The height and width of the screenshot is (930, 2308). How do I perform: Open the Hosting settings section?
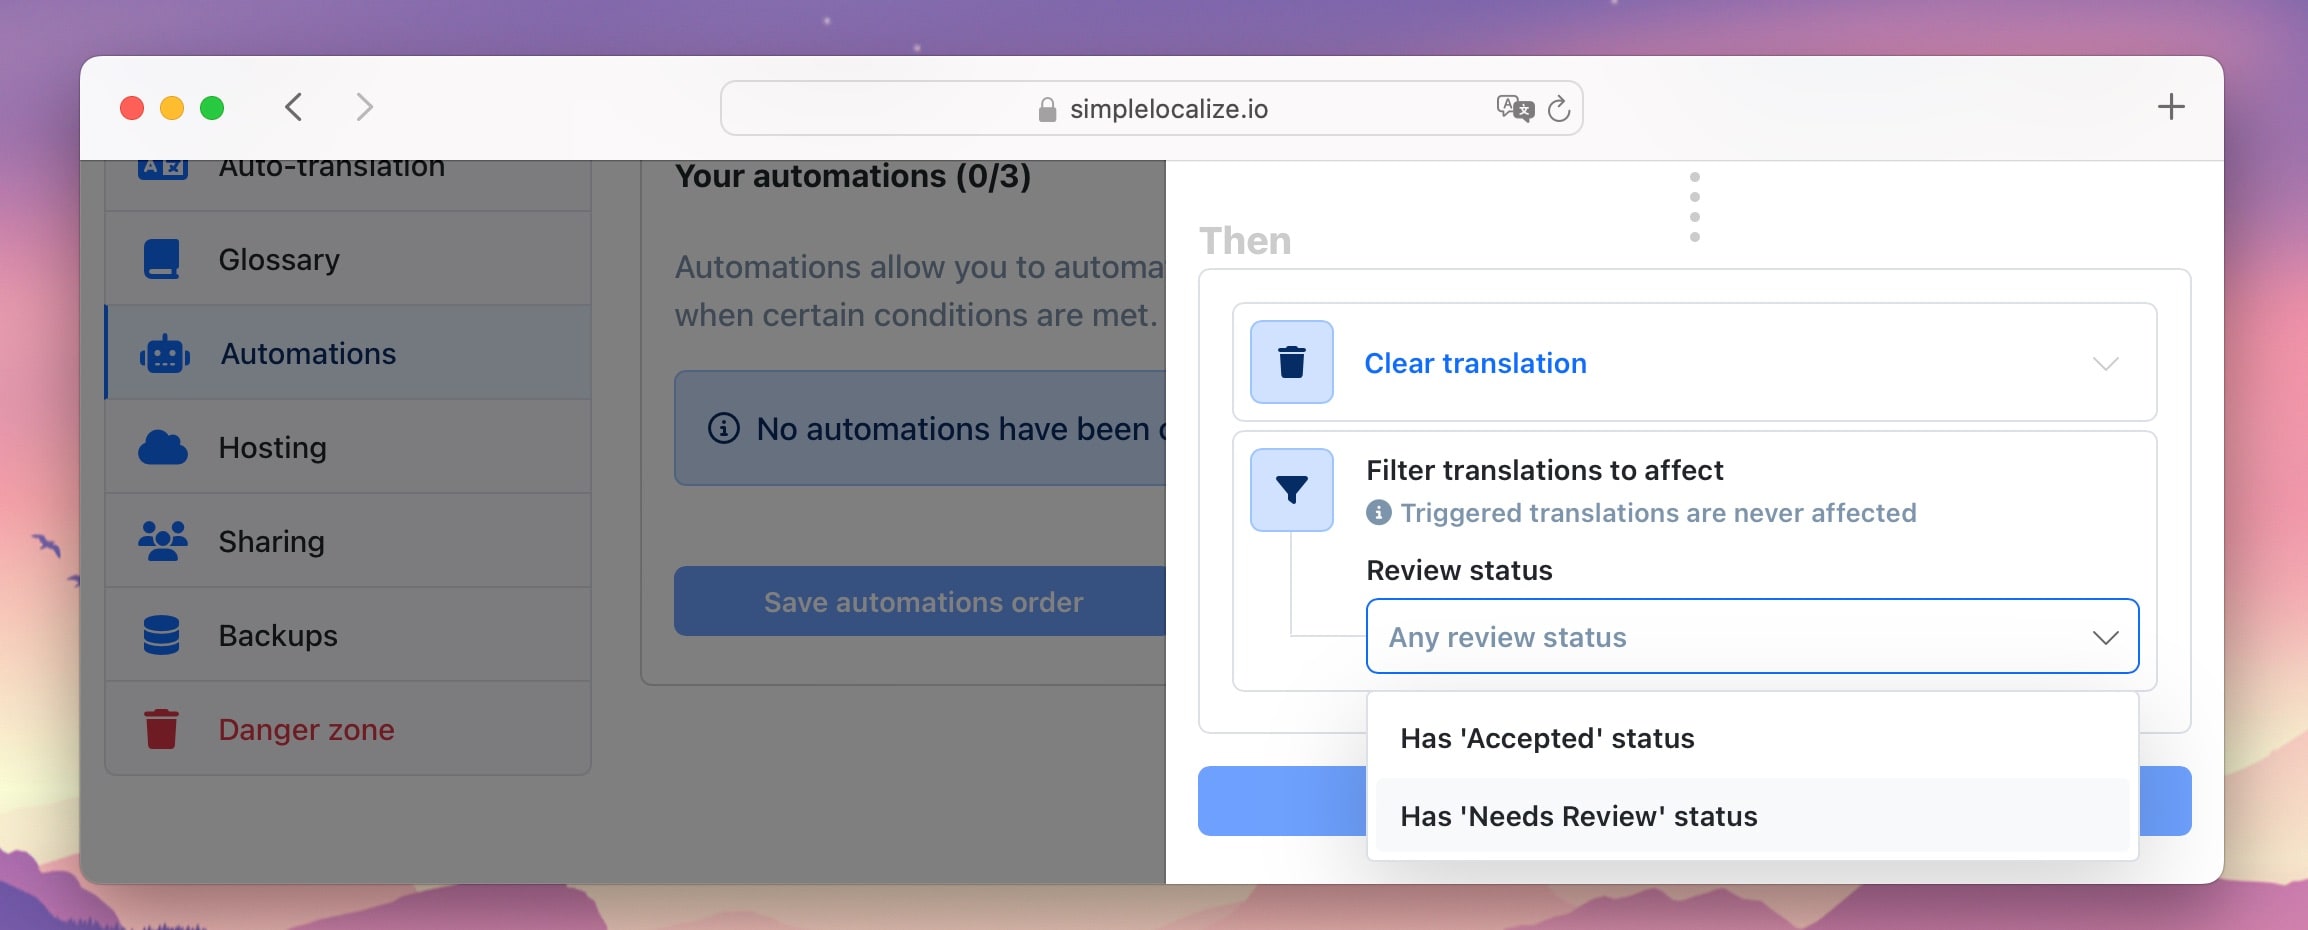[348, 447]
